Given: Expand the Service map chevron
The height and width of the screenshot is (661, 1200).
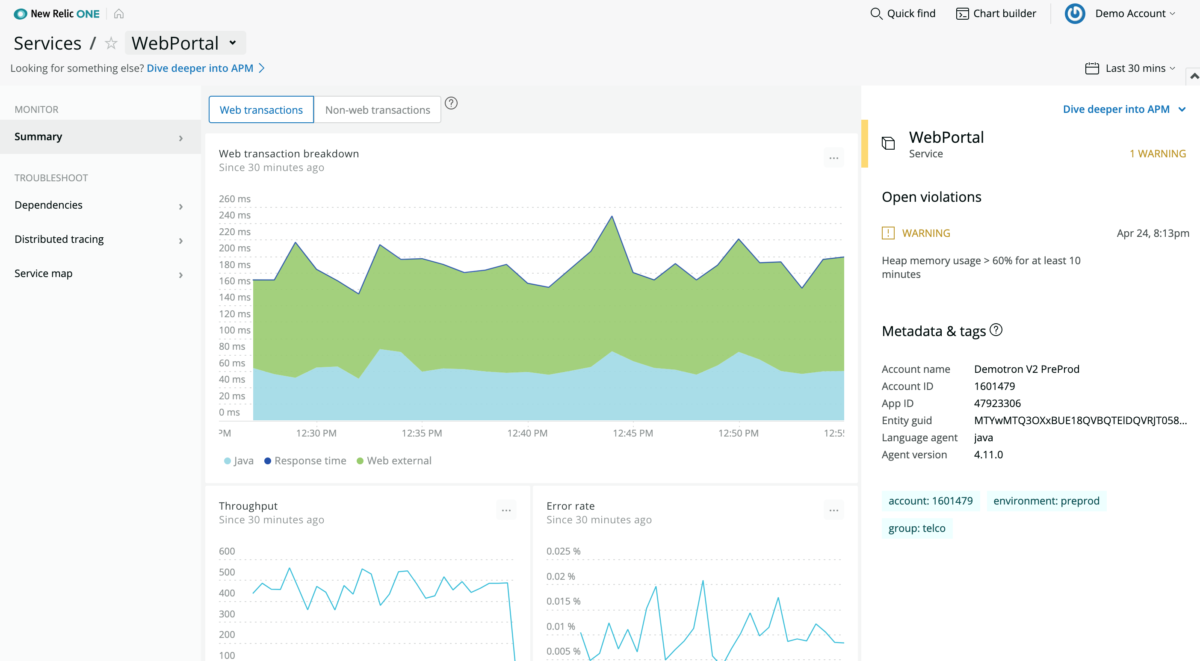Looking at the screenshot, I should (x=181, y=274).
